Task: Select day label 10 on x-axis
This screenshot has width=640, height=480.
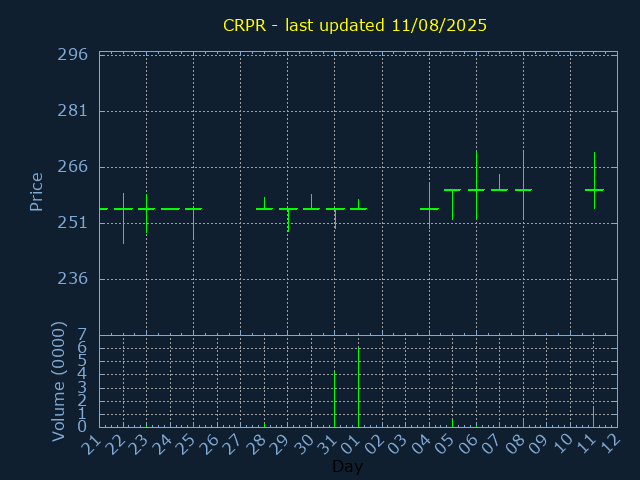Action: (562, 444)
